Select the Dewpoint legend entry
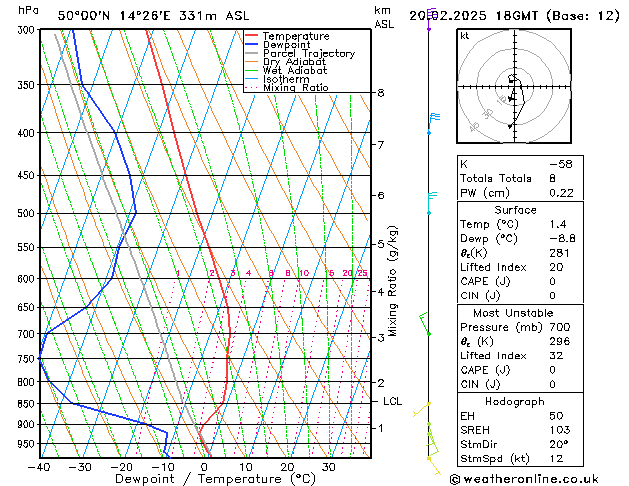The height and width of the screenshot is (486, 629). 287,45
